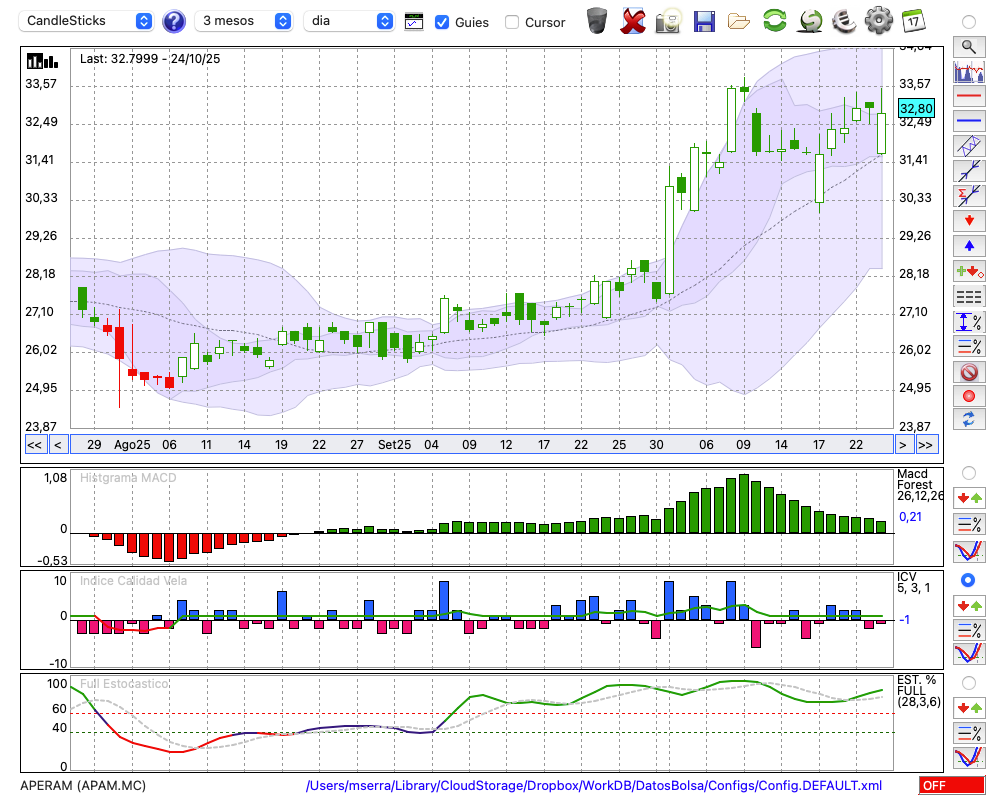Click the trash can icon in toolbar
Image resolution: width=1000 pixels, height=800 pixels.
tap(597, 20)
